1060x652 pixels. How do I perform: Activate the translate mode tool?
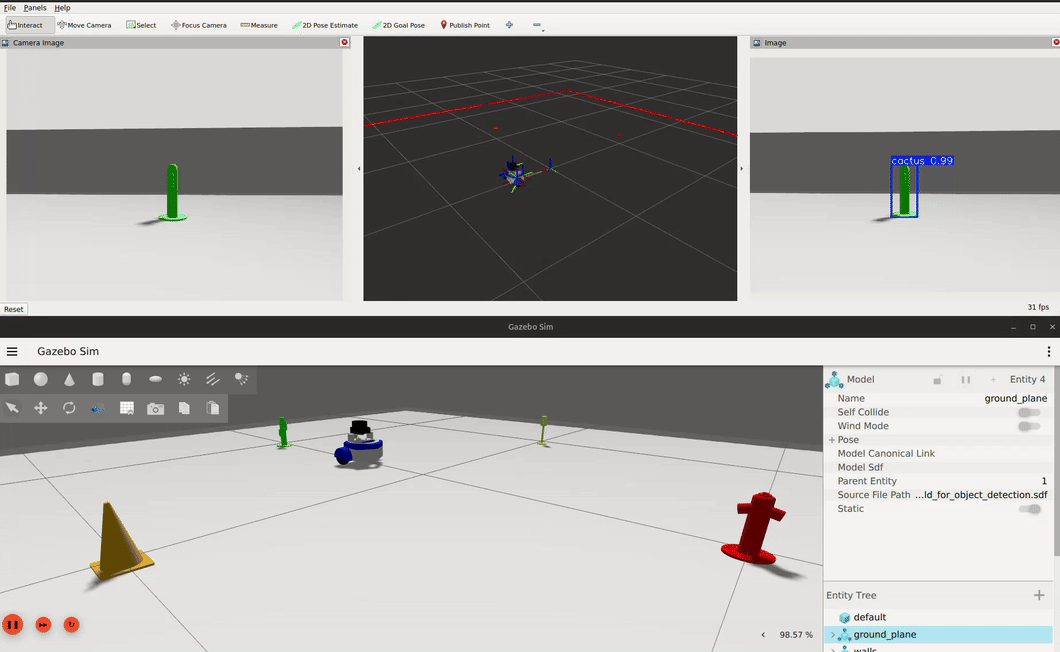tap(41, 408)
